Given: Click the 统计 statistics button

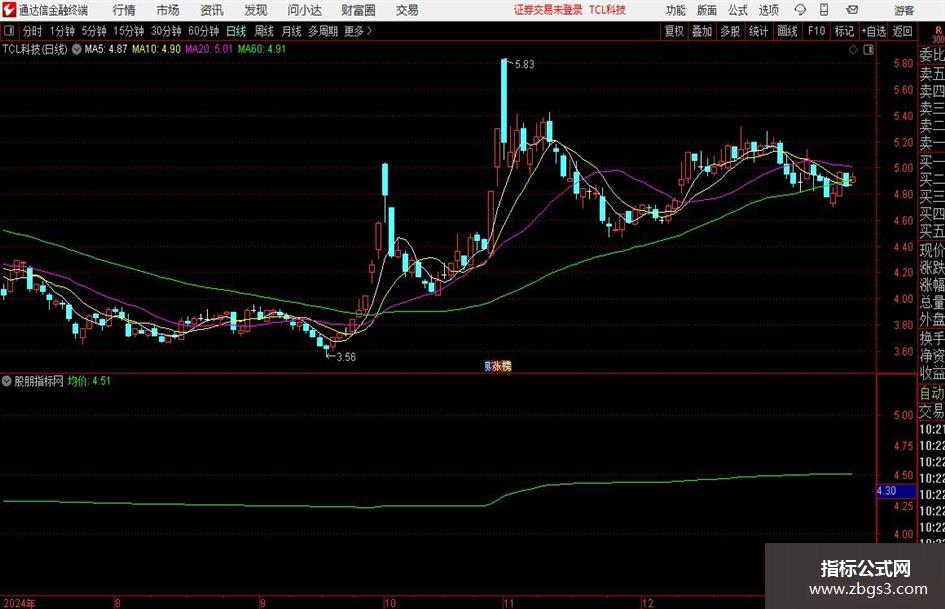Looking at the screenshot, I should pyautogui.click(x=758, y=31).
